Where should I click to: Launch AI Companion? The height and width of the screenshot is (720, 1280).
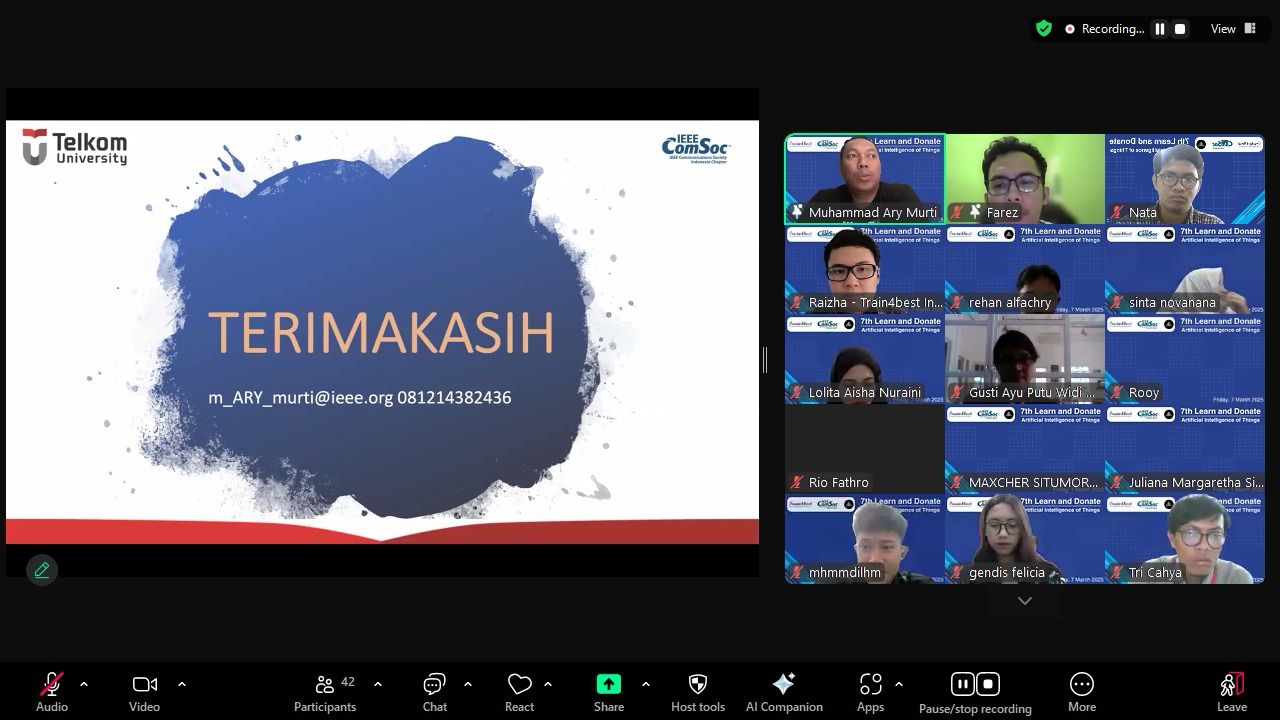pos(784,691)
